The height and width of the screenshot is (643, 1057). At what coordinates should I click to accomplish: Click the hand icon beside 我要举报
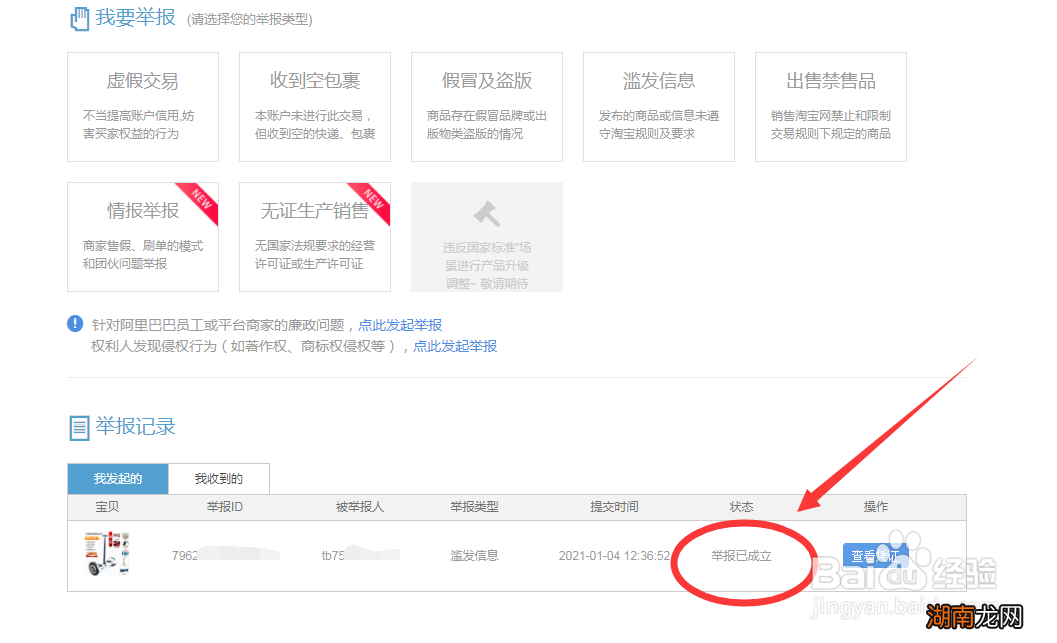click(78, 18)
